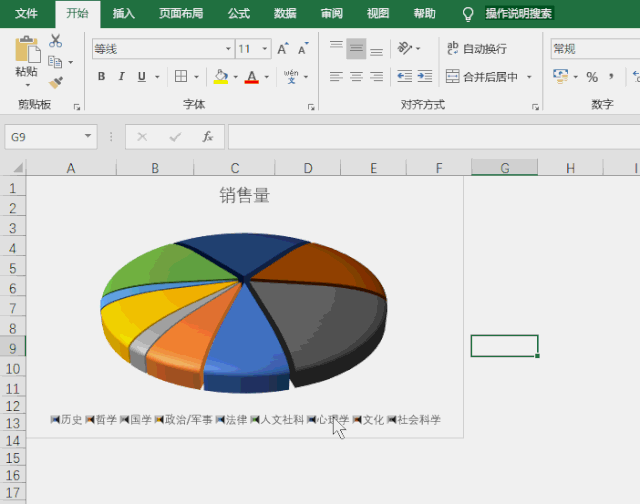Switch to the 插入 tab
The image size is (640, 504).
pyautogui.click(x=124, y=13)
